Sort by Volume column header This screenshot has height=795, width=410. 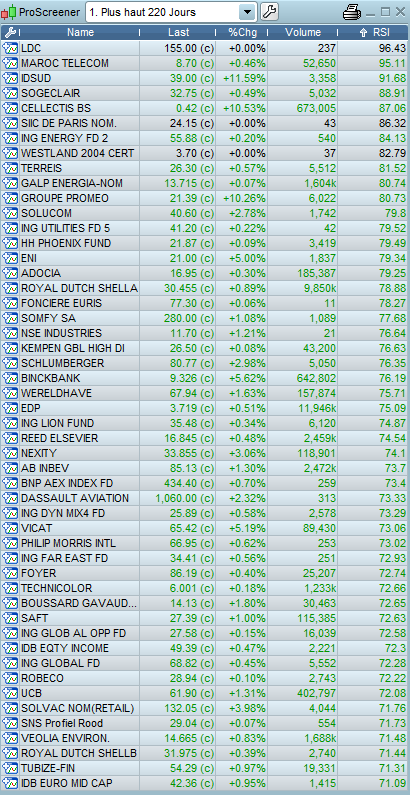point(303,32)
